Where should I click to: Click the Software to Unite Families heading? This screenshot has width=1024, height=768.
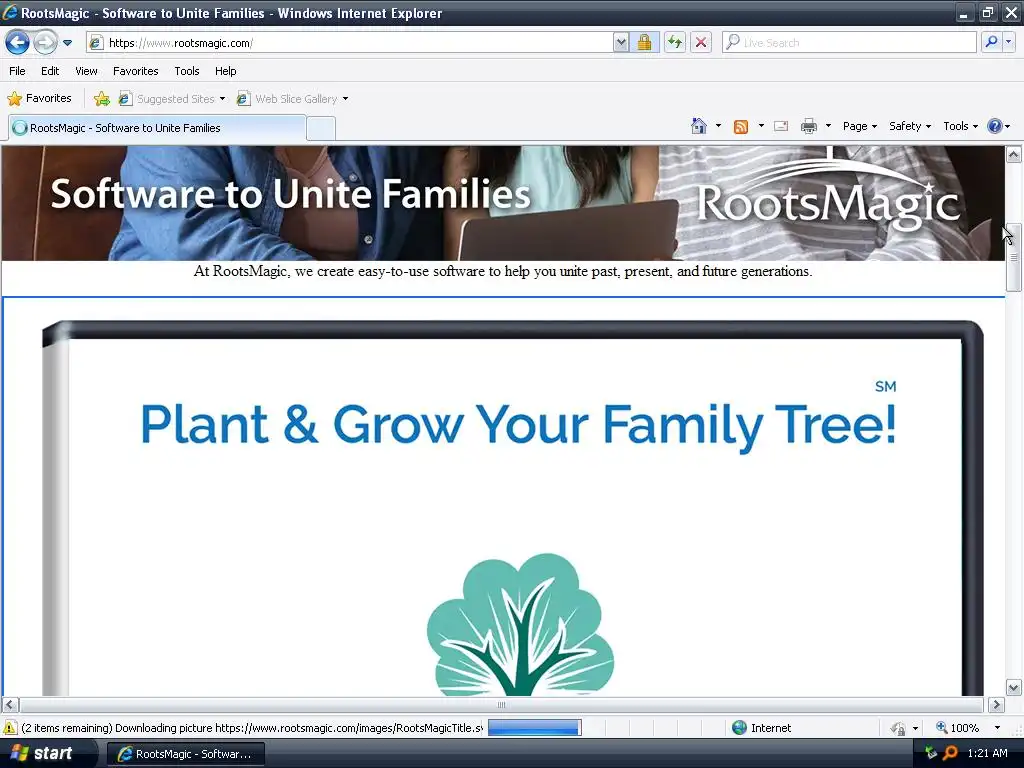coord(291,194)
